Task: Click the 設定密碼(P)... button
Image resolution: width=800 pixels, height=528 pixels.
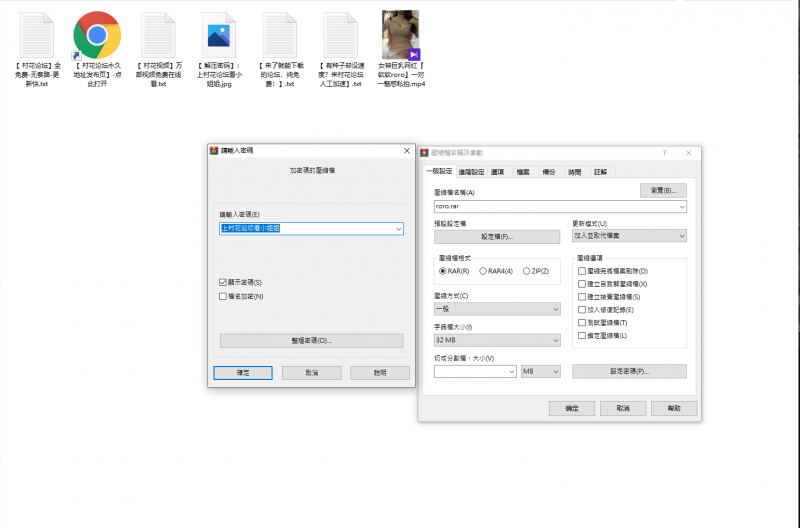Action: [629, 371]
